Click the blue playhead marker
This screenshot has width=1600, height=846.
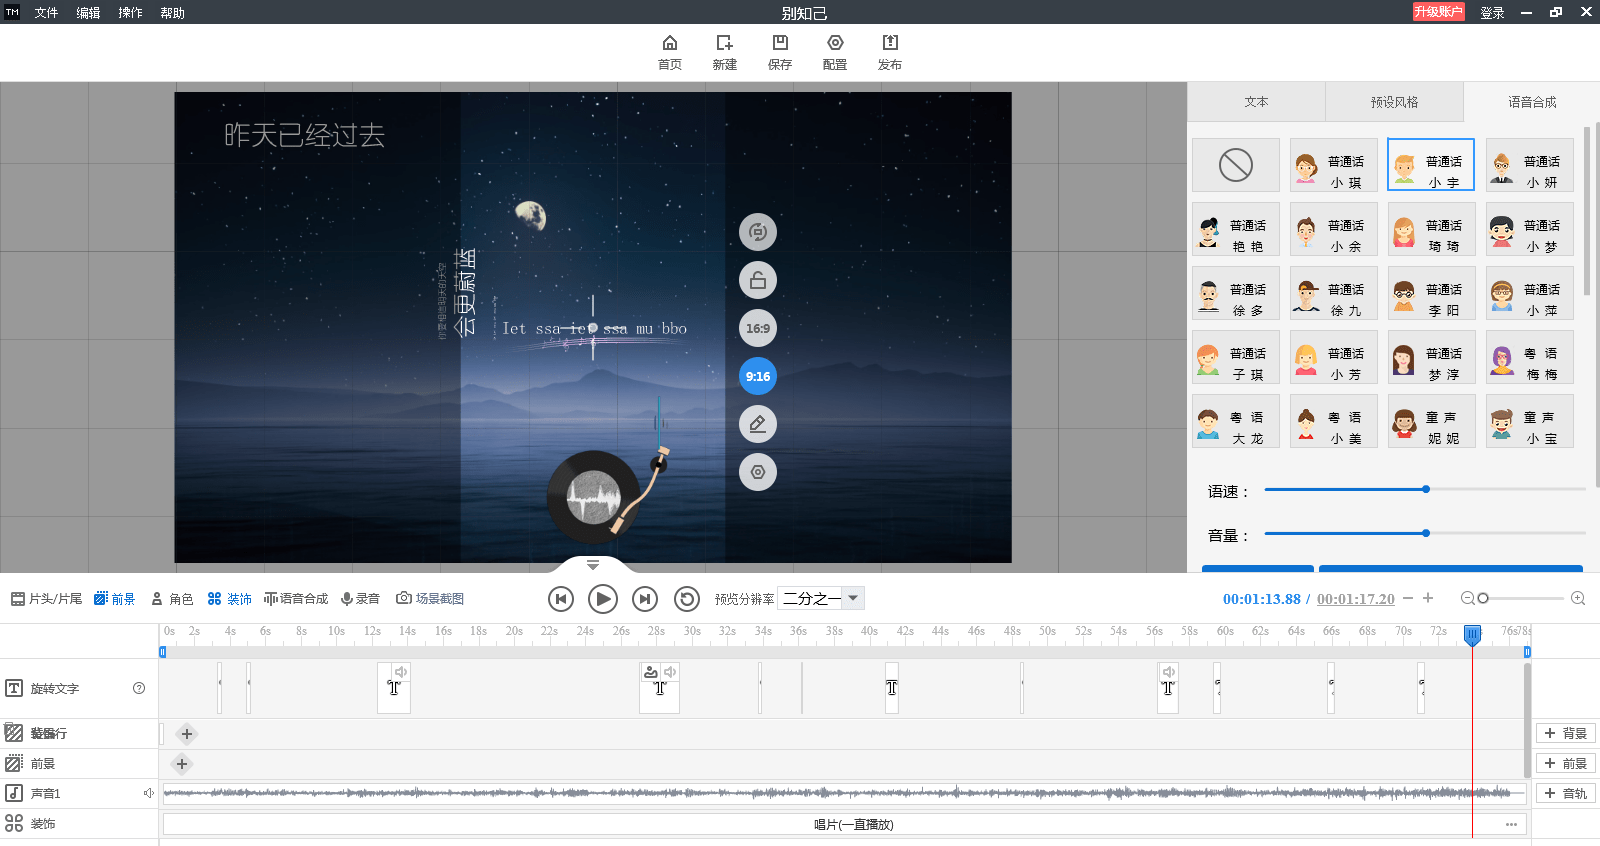coord(1472,634)
